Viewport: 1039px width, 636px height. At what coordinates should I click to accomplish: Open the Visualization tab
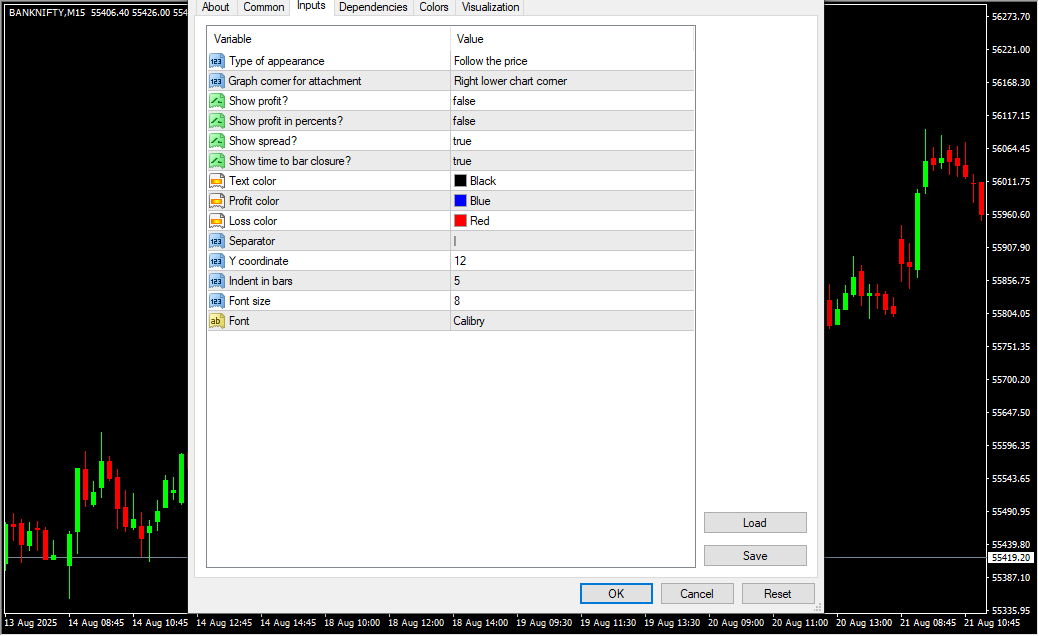490,7
